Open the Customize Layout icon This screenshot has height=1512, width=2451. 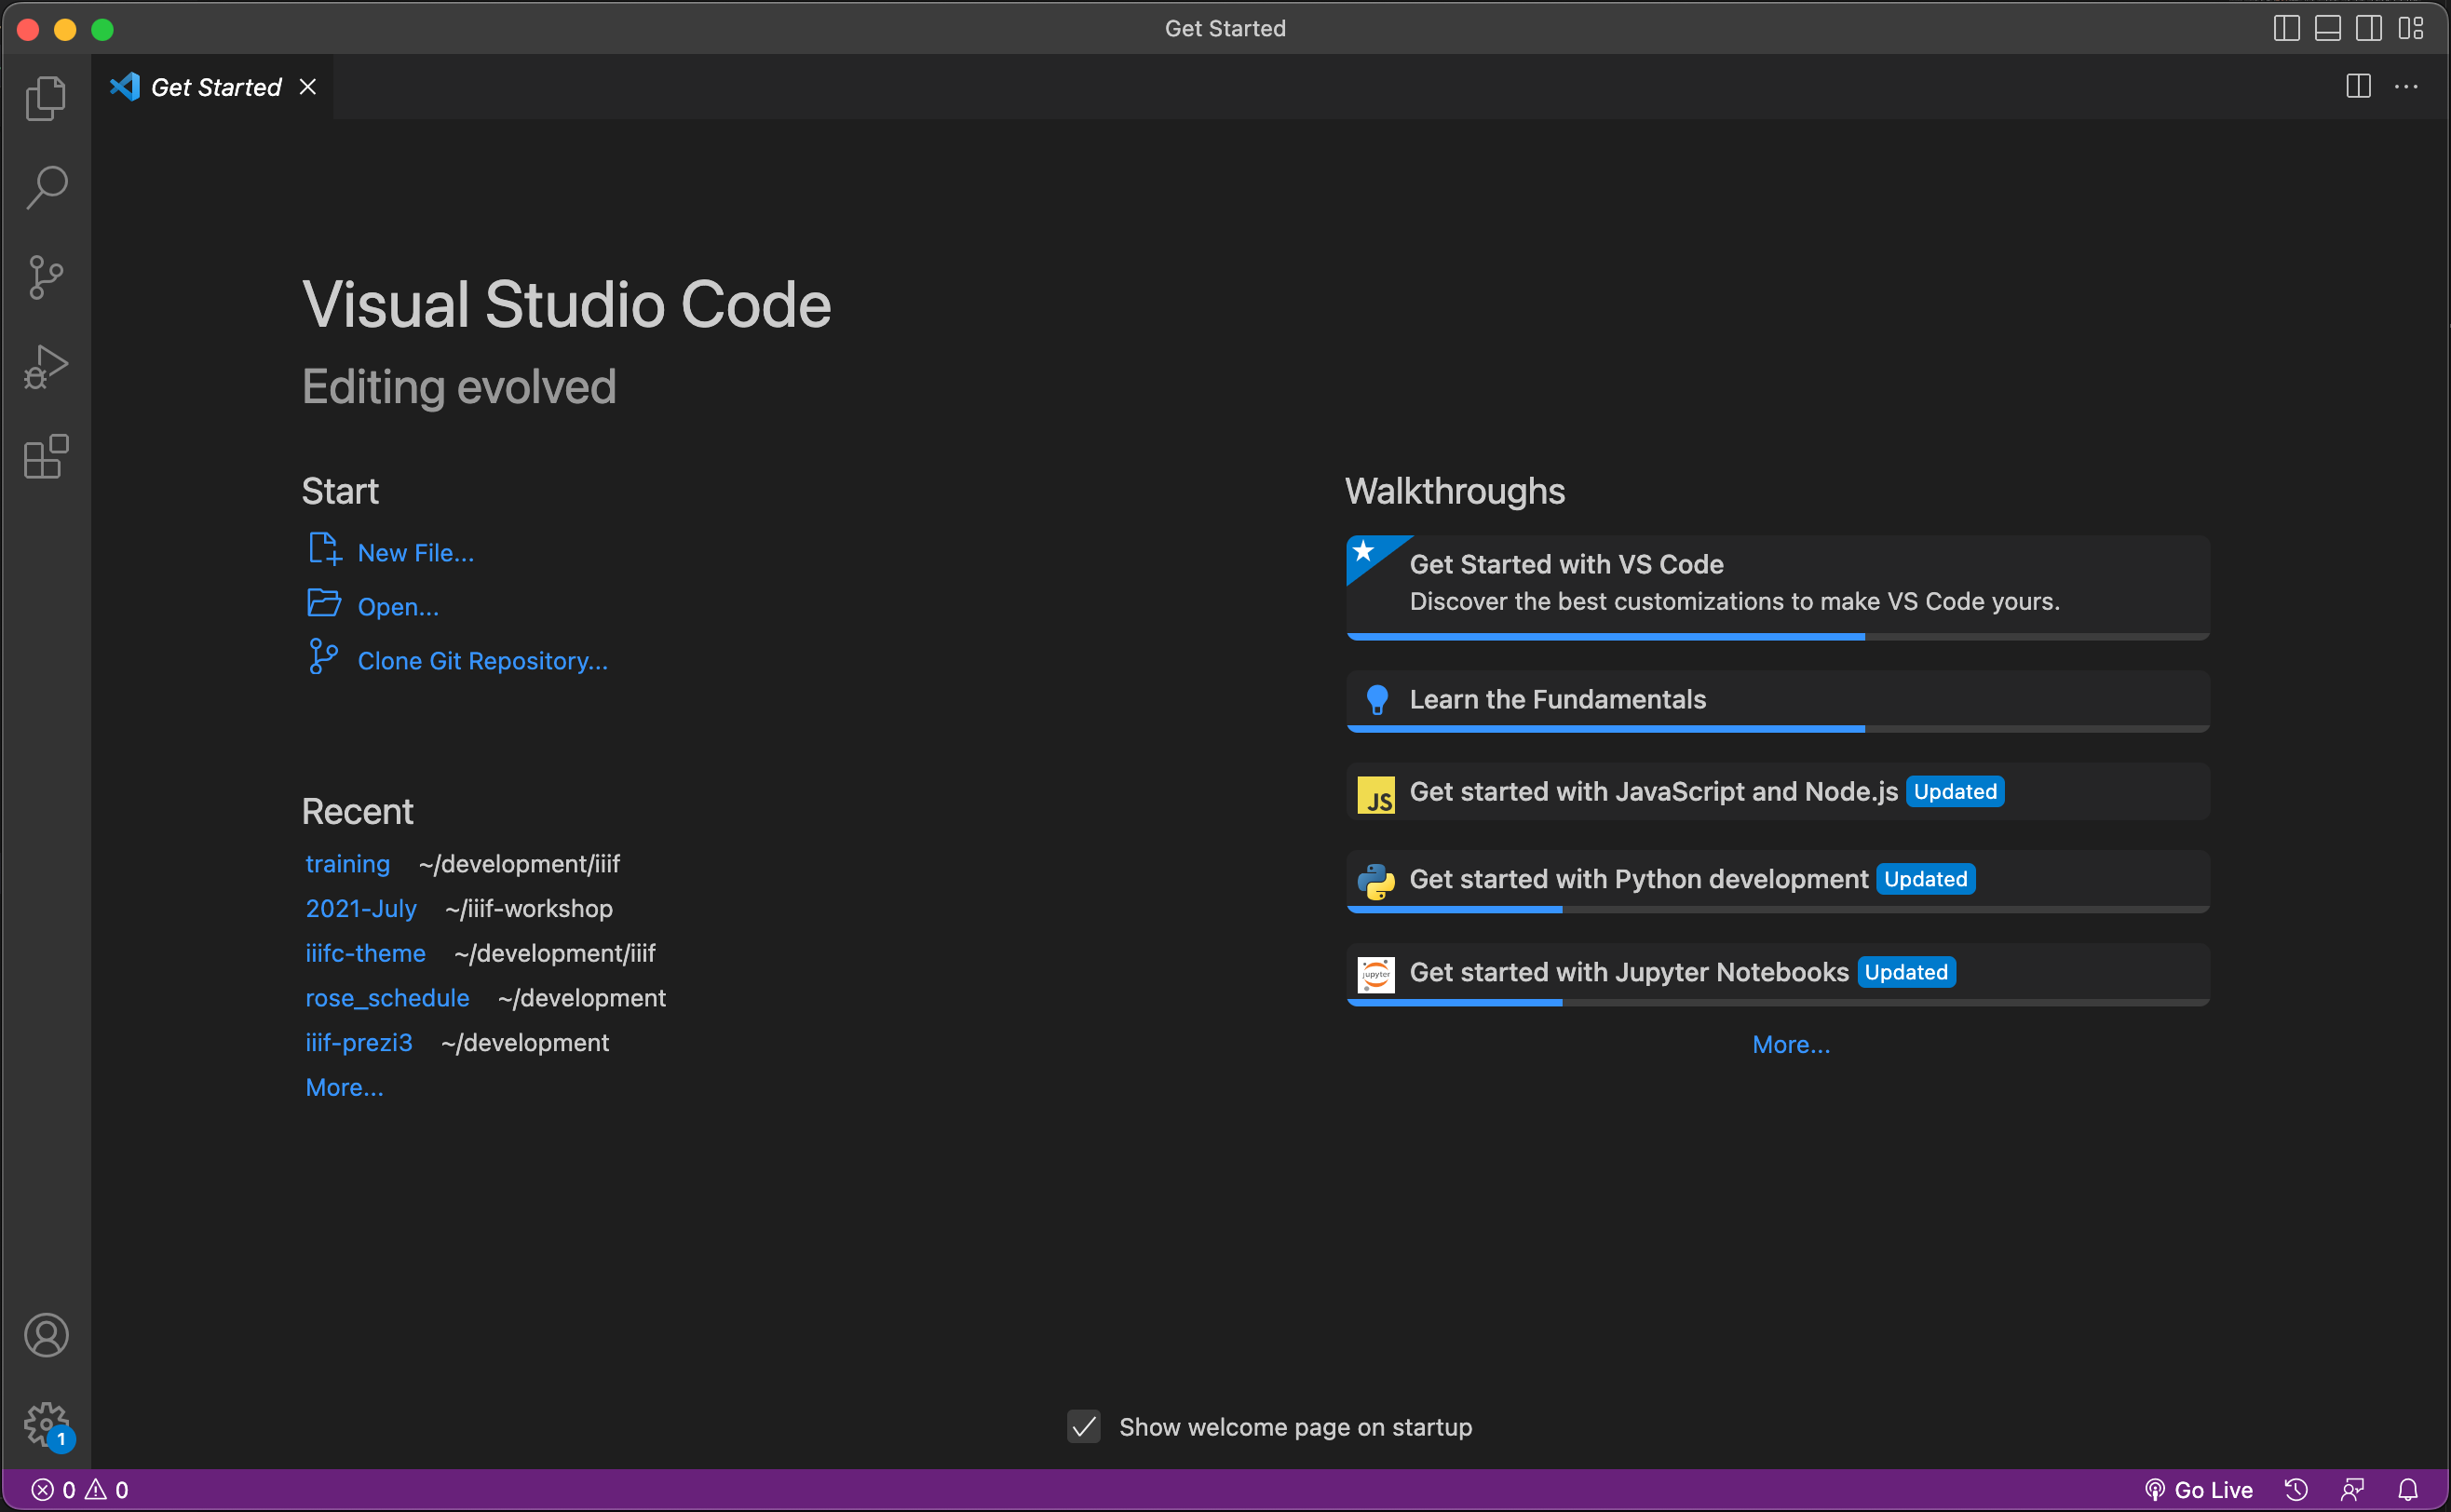[2410, 28]
